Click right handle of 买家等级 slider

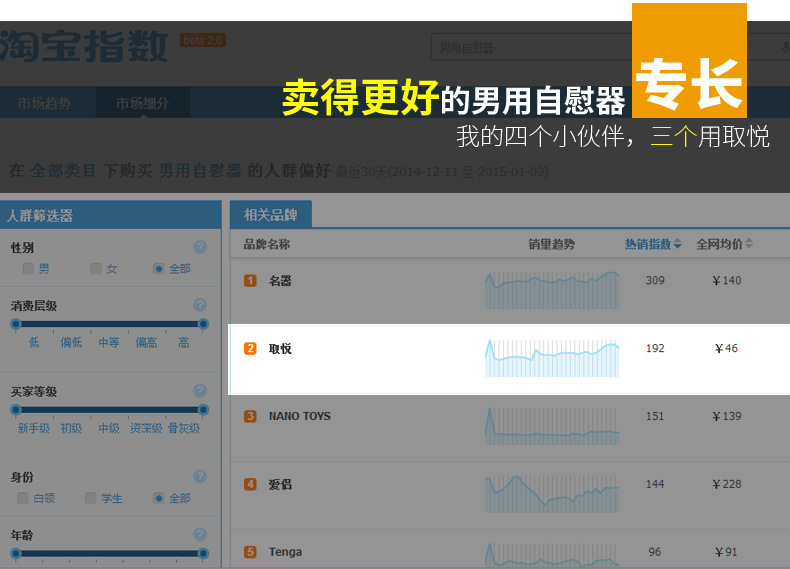click(x=204, y=410)
